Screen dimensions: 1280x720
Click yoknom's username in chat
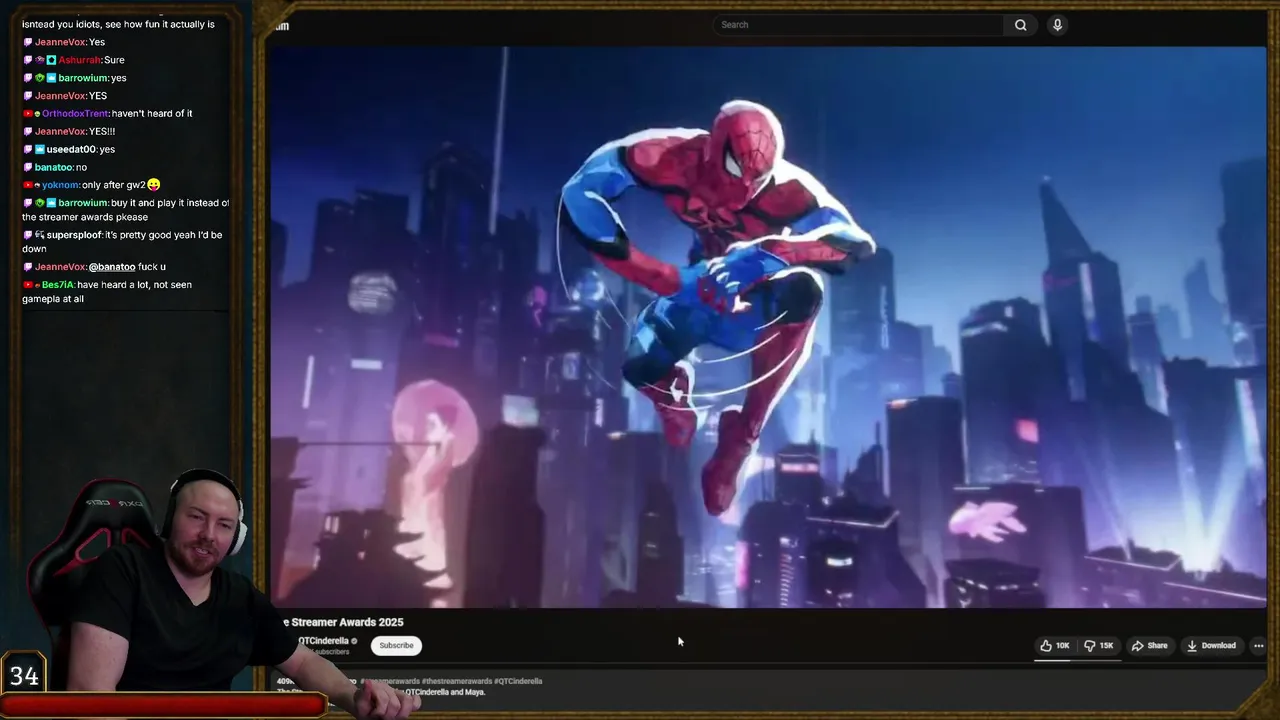click(60, 185)
